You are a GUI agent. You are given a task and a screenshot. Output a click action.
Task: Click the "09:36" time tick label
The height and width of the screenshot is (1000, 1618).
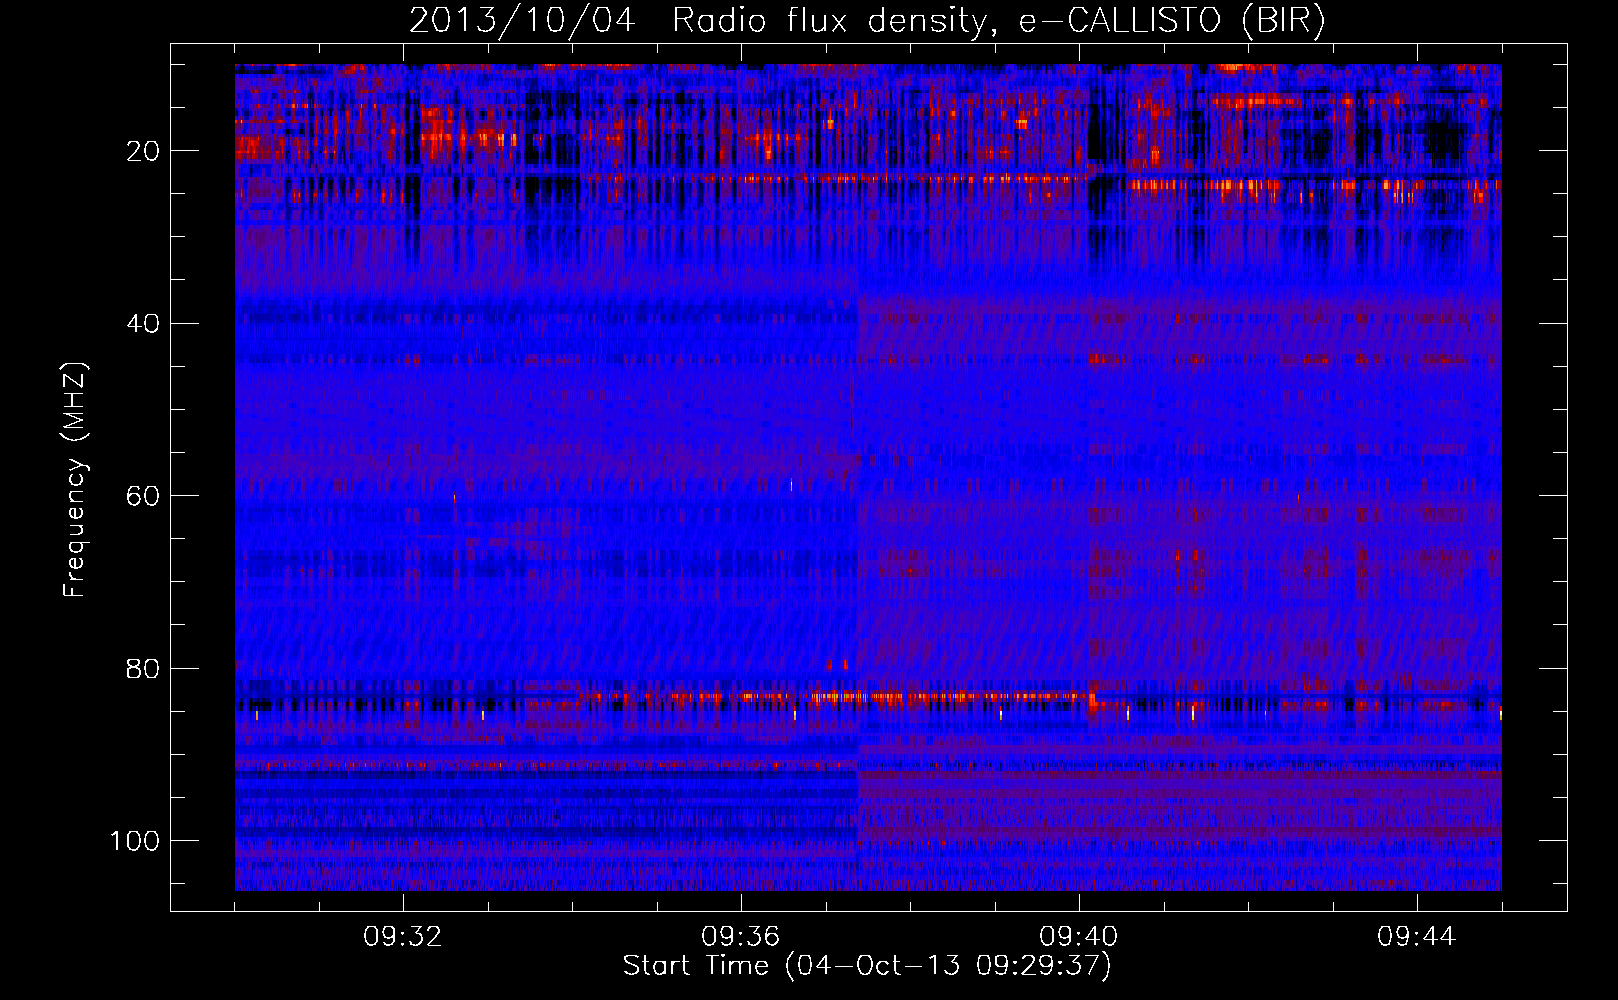pyautogui.click(x=741, y=937)
